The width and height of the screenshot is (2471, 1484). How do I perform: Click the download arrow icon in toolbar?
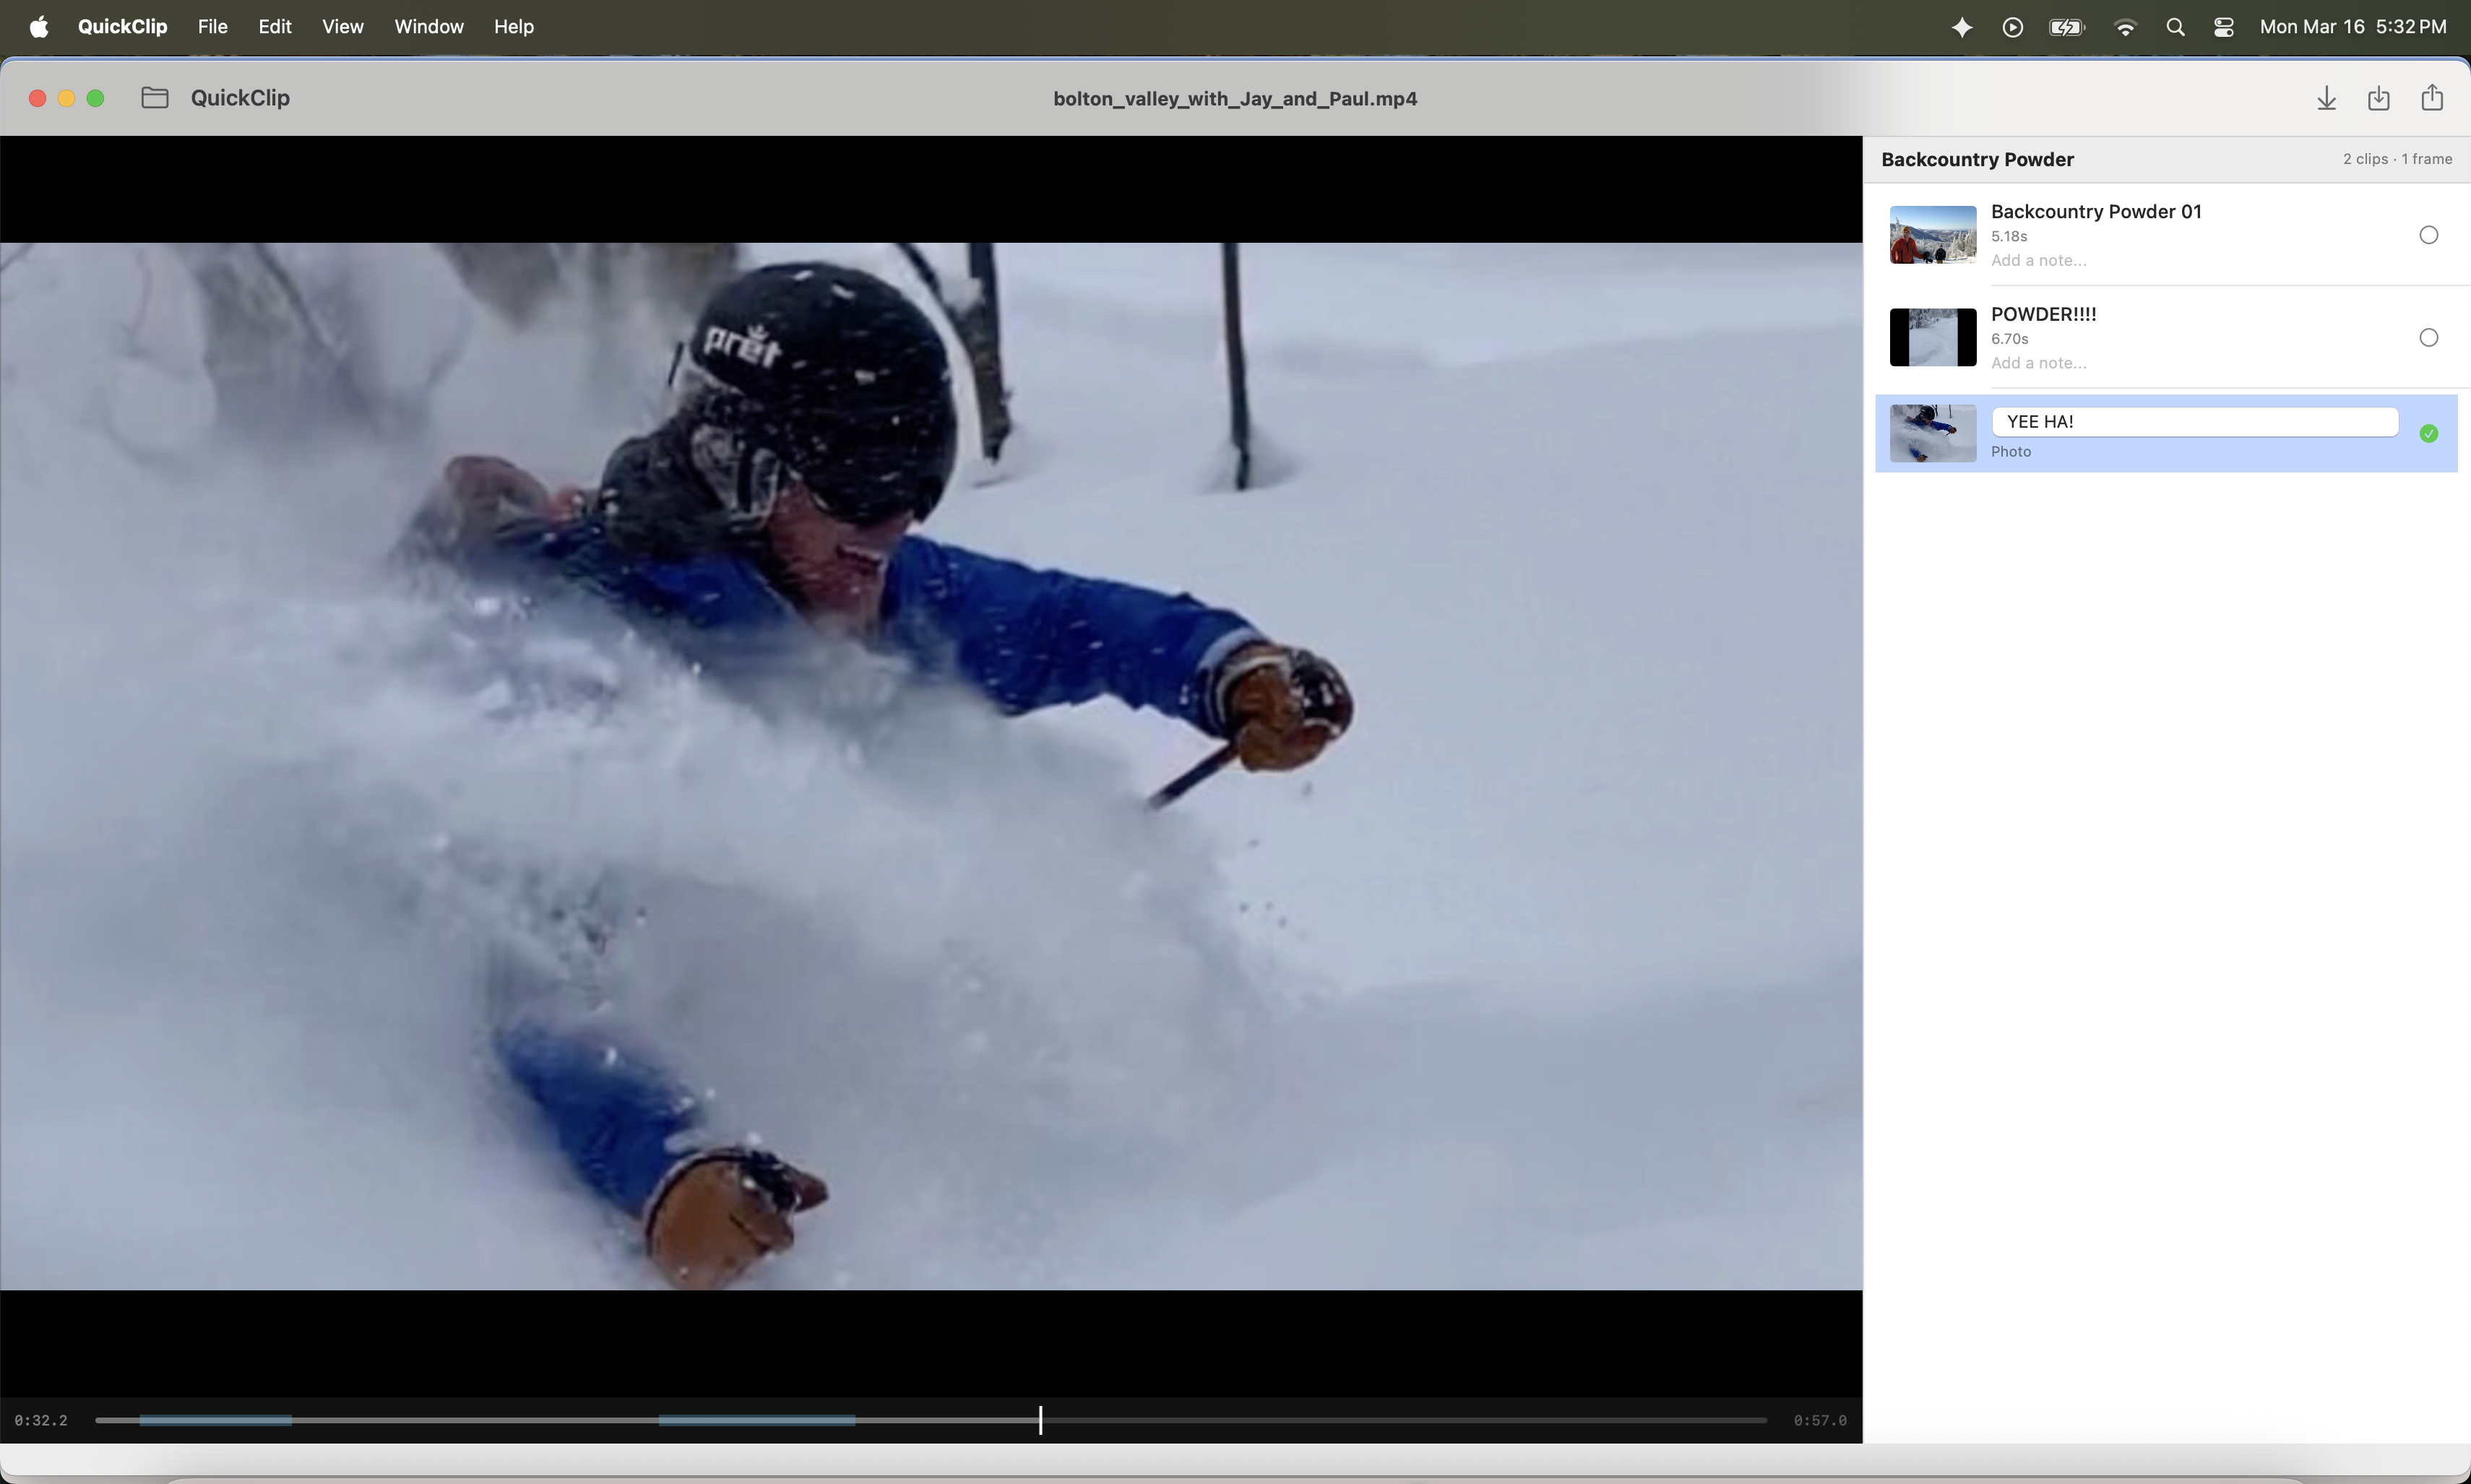click(2326, 98)
